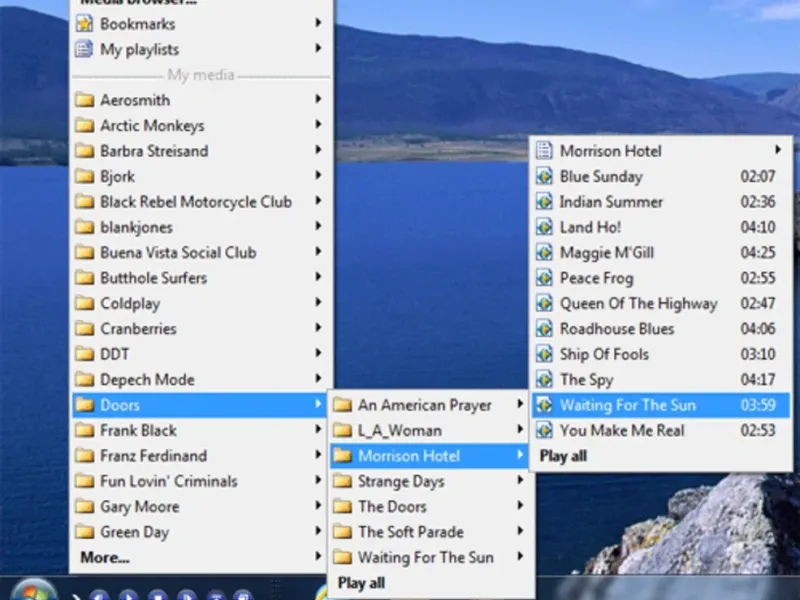Play the Queen Of The Highway track
This screenshot has width=800, height=600.
coord(661,303)
